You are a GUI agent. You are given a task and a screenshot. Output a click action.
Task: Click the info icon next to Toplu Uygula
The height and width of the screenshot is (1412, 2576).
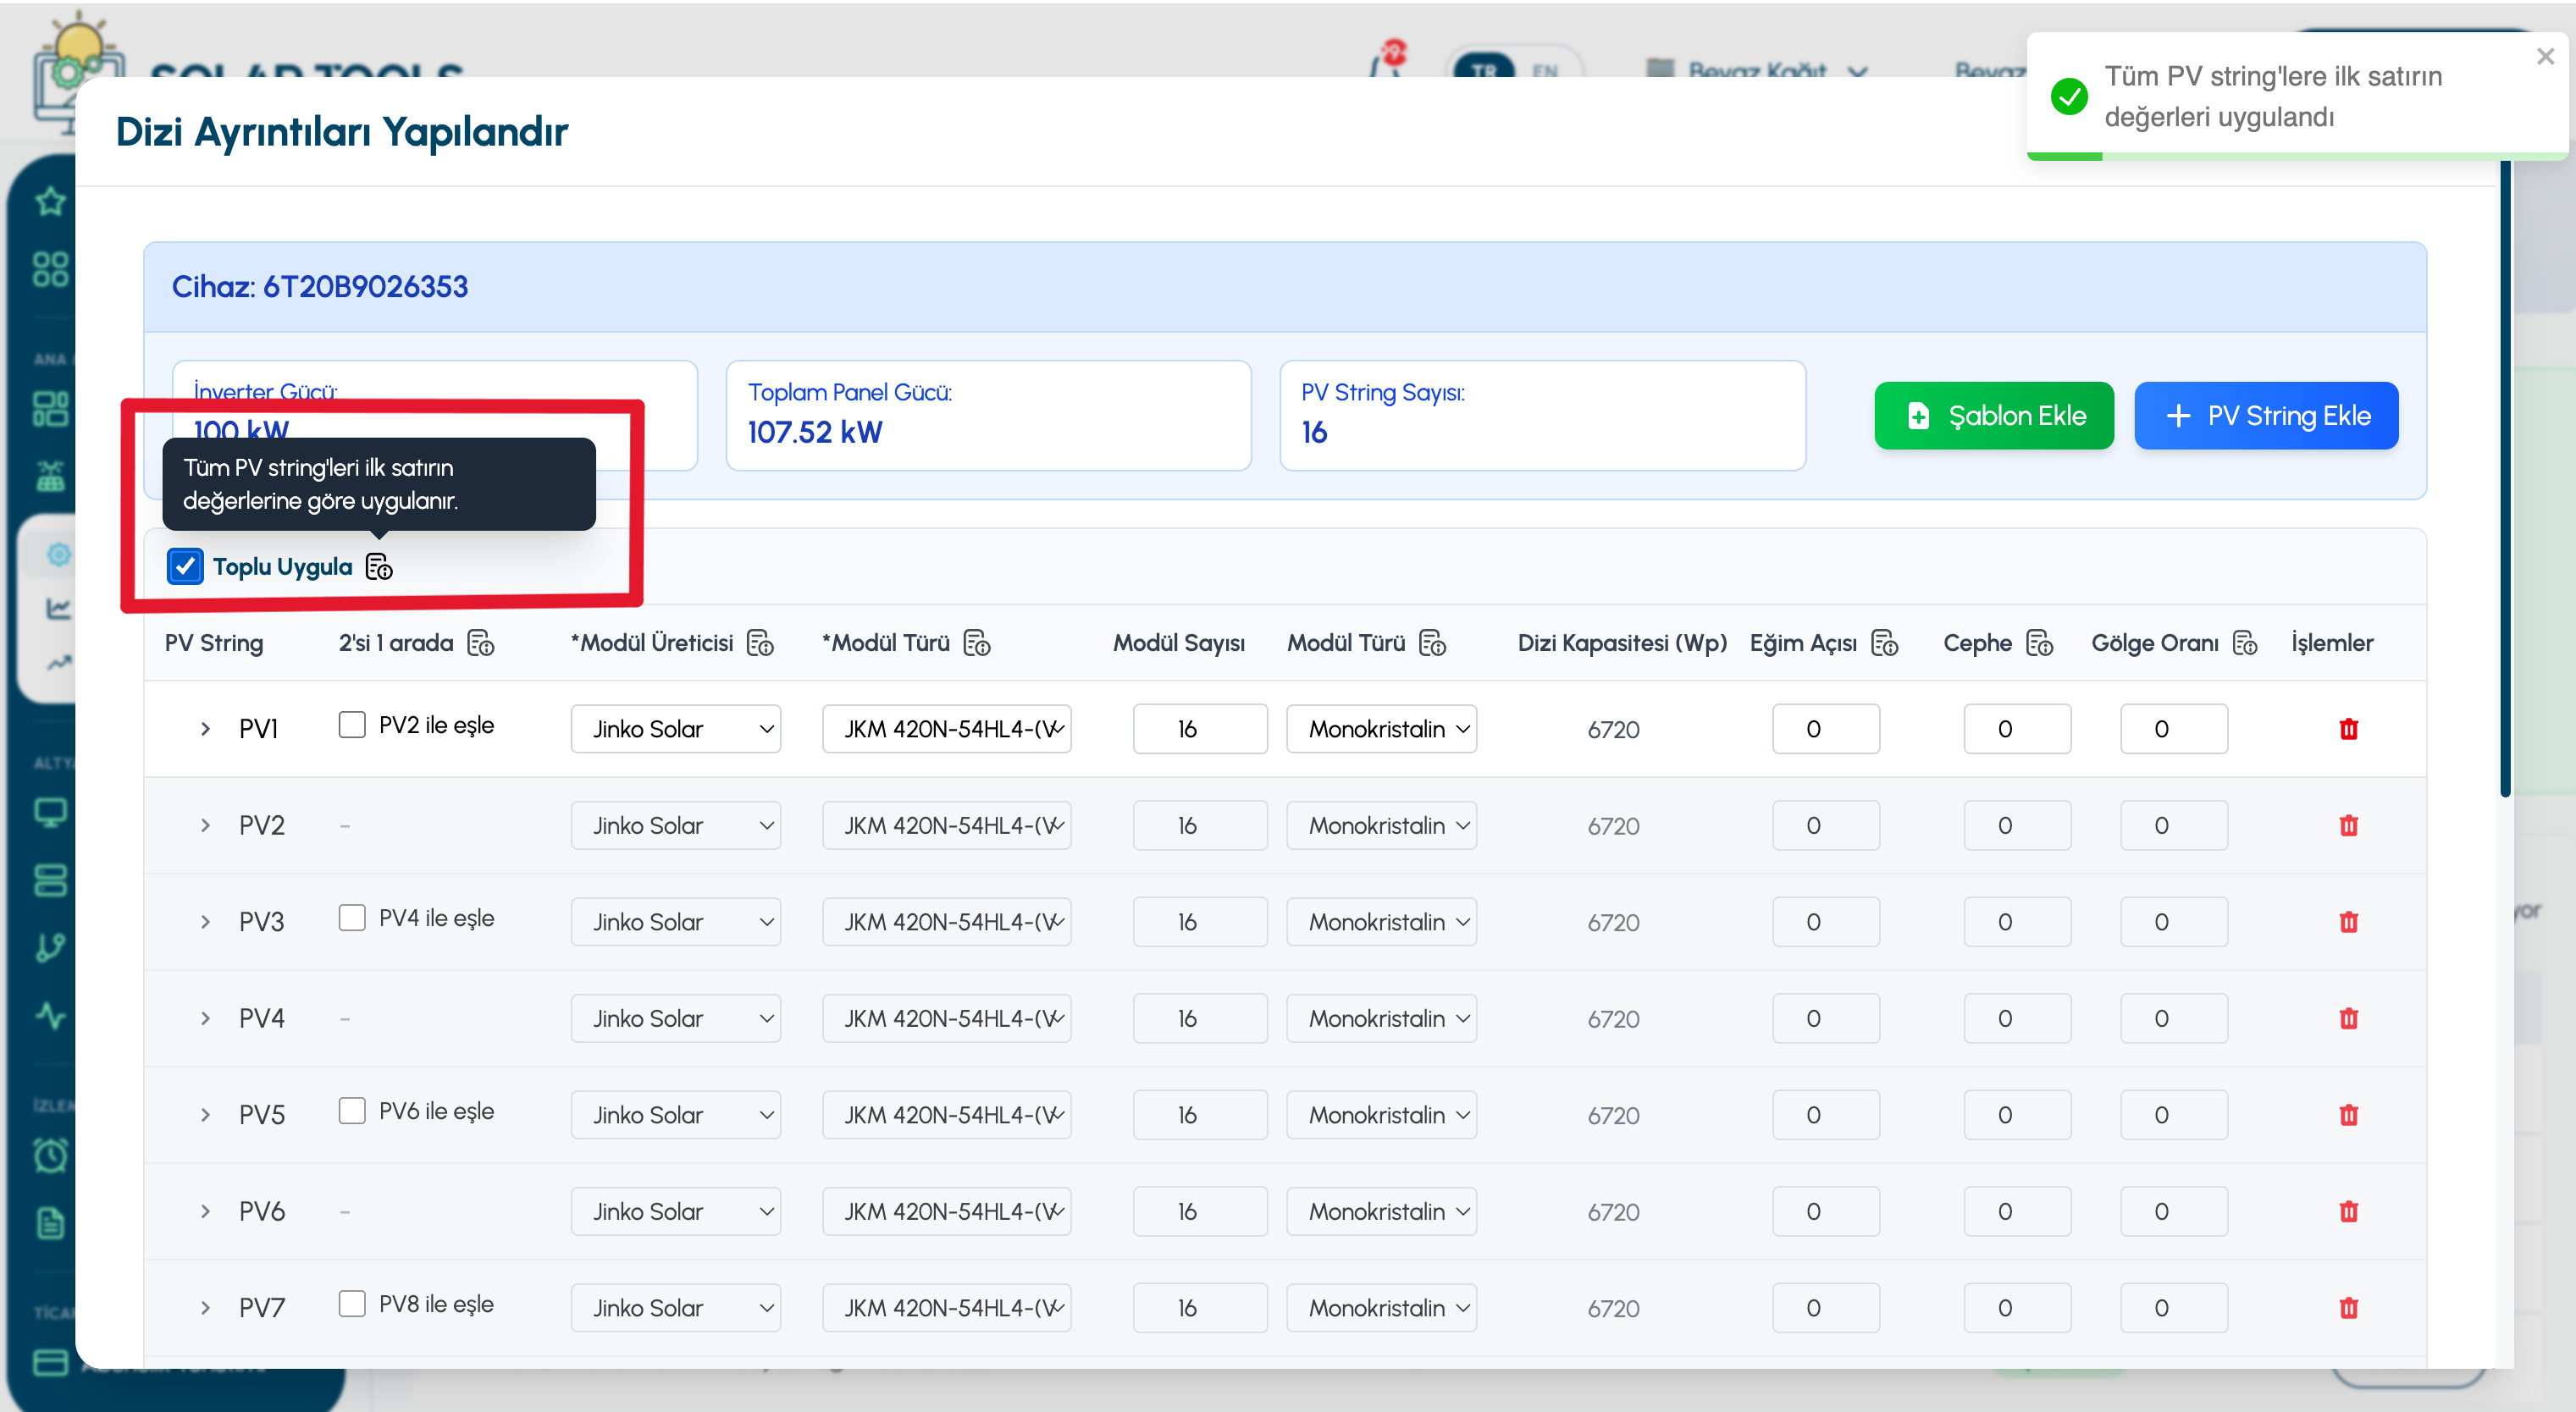coord(379,567)
